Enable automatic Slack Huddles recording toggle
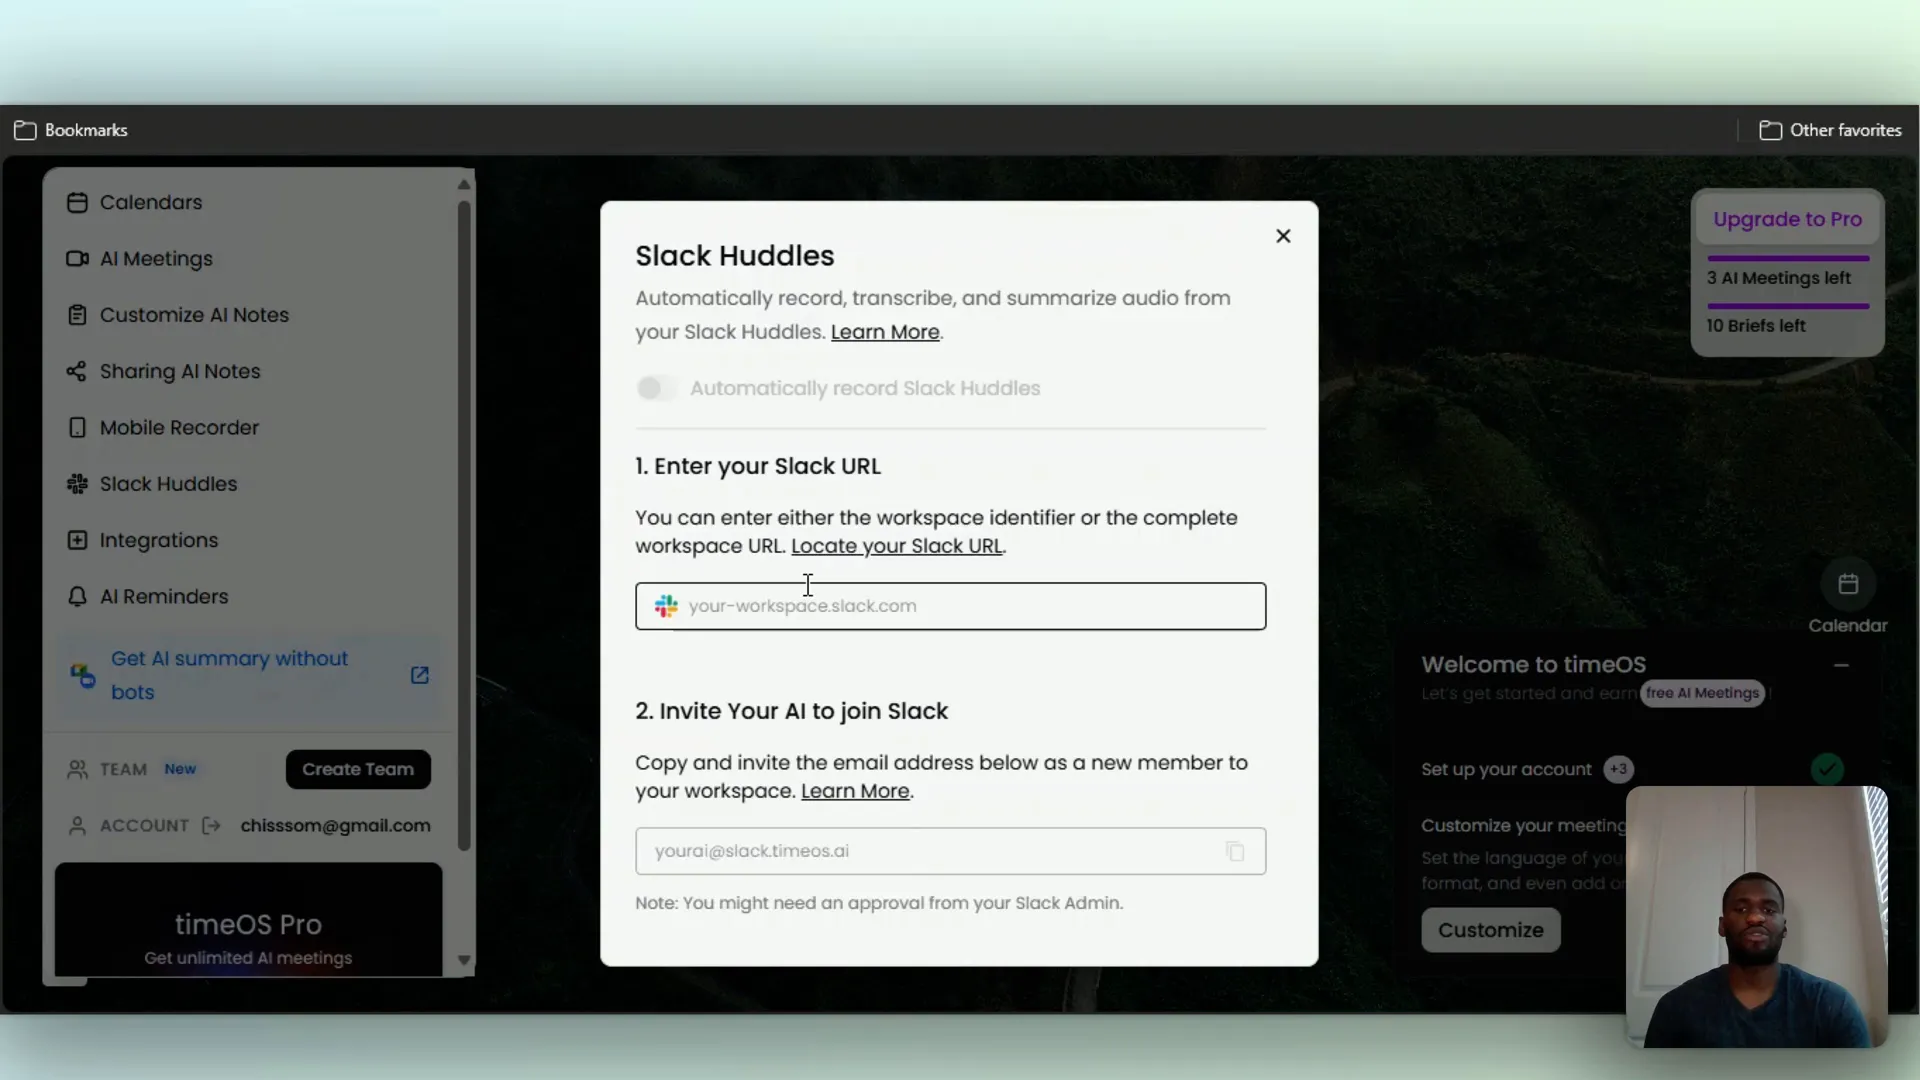Screen dimensions: 1920x1080 click(656, 388)
